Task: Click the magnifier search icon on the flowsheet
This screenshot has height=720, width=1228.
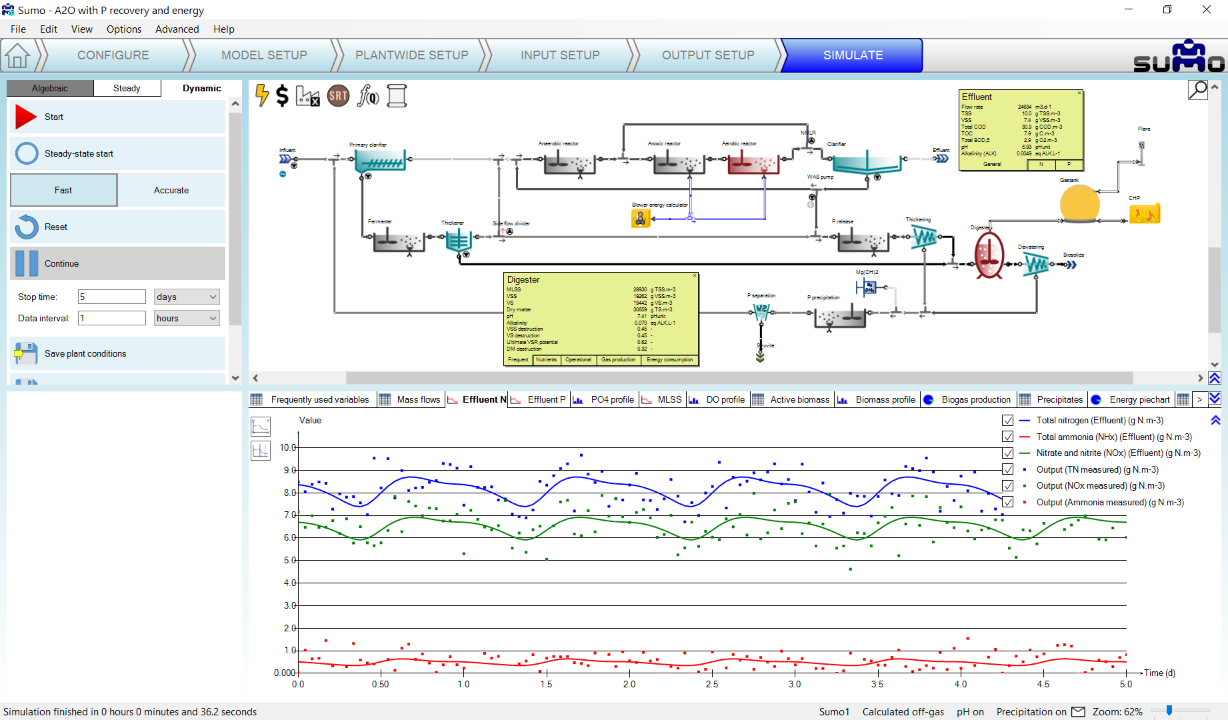Action: pyautogui.click(x=1197, y=91)
